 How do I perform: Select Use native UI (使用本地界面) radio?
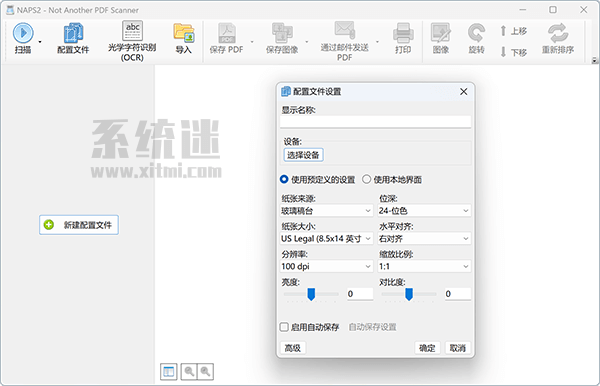367,179
